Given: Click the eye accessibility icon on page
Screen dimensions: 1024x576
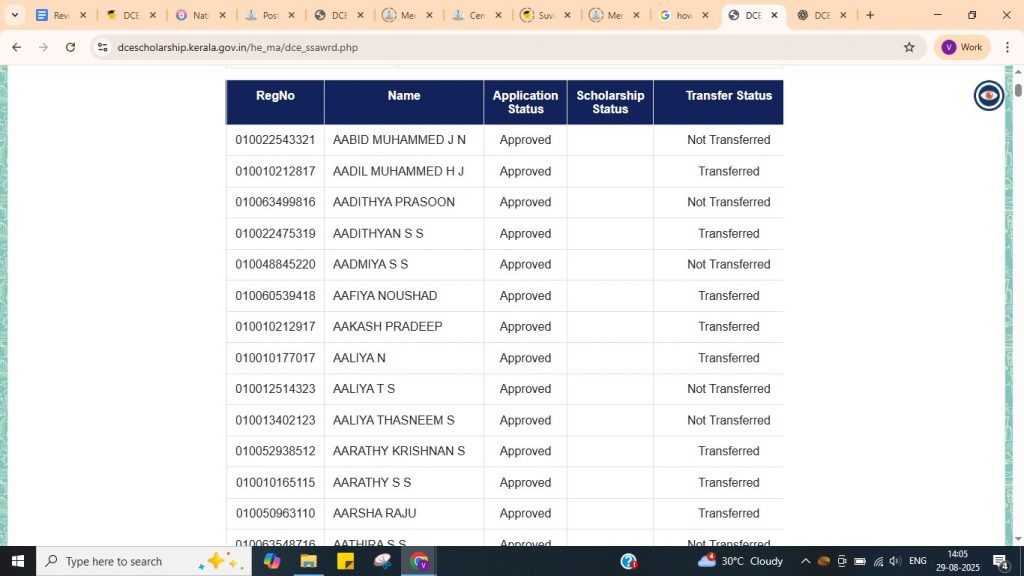Looking at the screenshot, I should (988, 95).
